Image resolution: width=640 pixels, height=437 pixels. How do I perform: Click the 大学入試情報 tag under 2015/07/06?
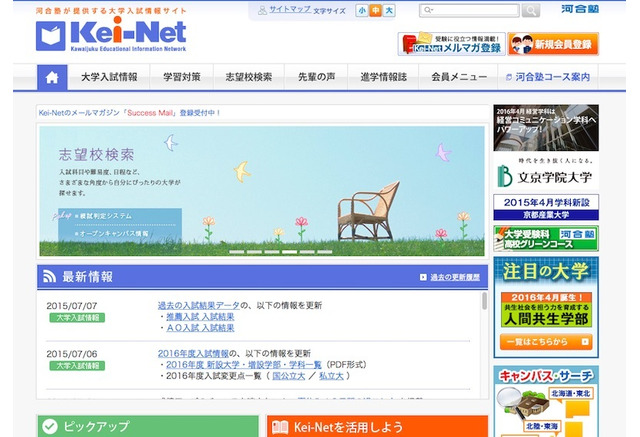(x=77, y=366)
